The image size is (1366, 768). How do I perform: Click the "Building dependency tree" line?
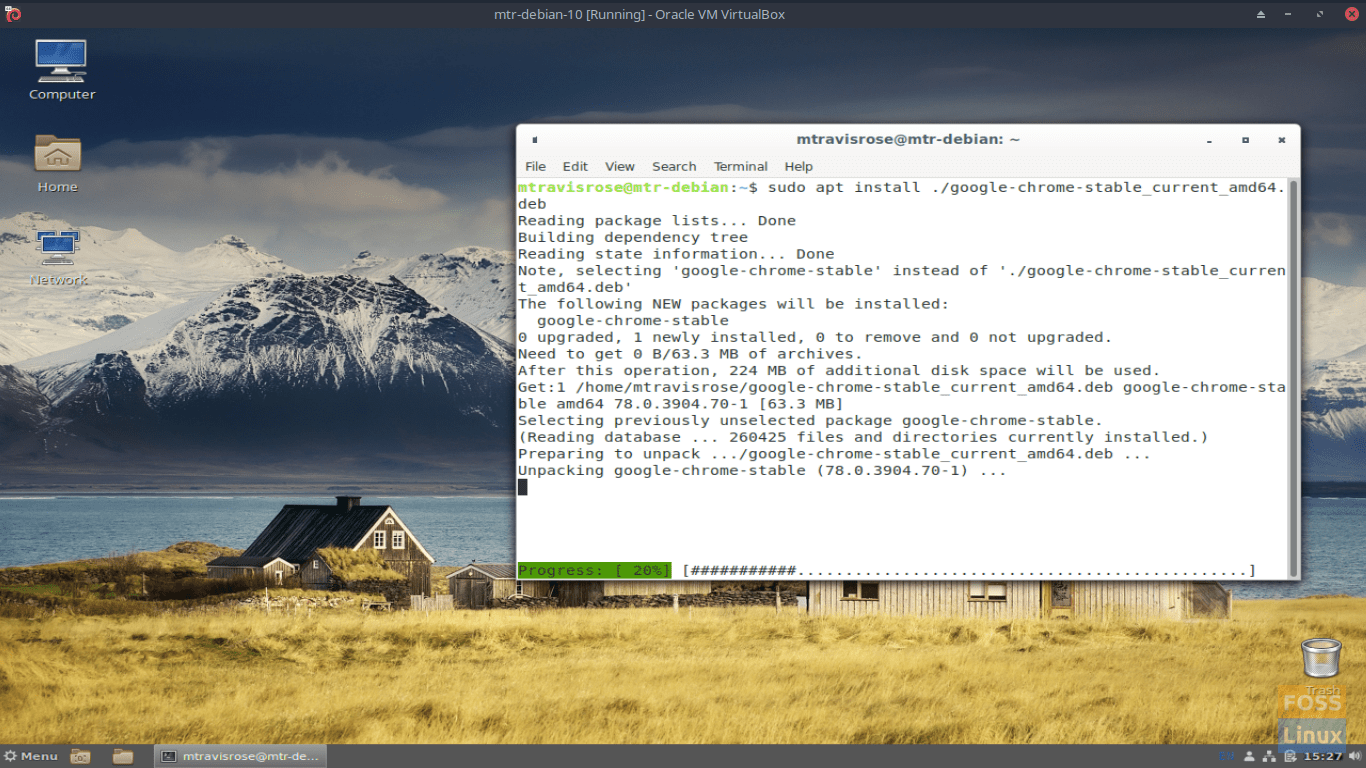[633, 237]
